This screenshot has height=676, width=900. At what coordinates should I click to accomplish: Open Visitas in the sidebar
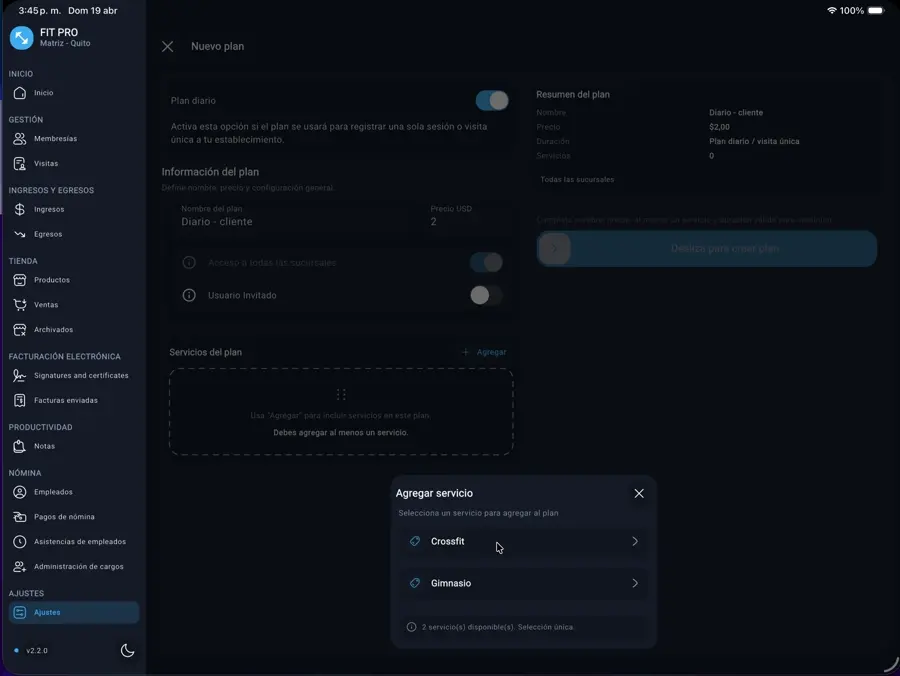(46, 163)
